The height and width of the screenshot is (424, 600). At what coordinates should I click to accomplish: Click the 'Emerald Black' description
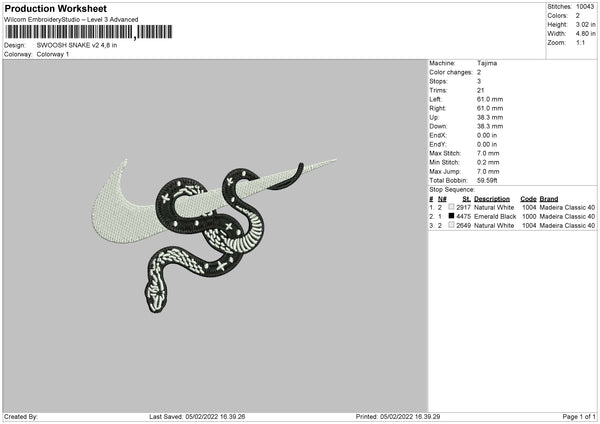coord(495,217)
